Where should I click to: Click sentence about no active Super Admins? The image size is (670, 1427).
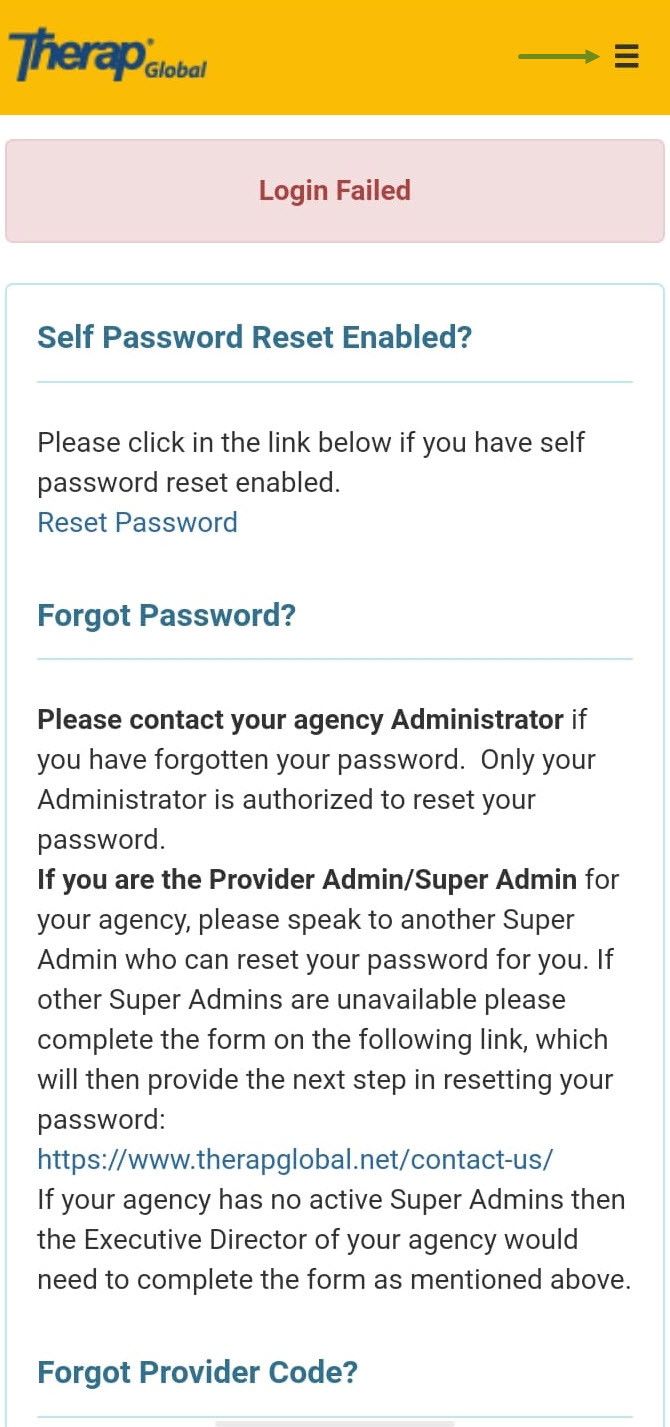[334, 1239]
